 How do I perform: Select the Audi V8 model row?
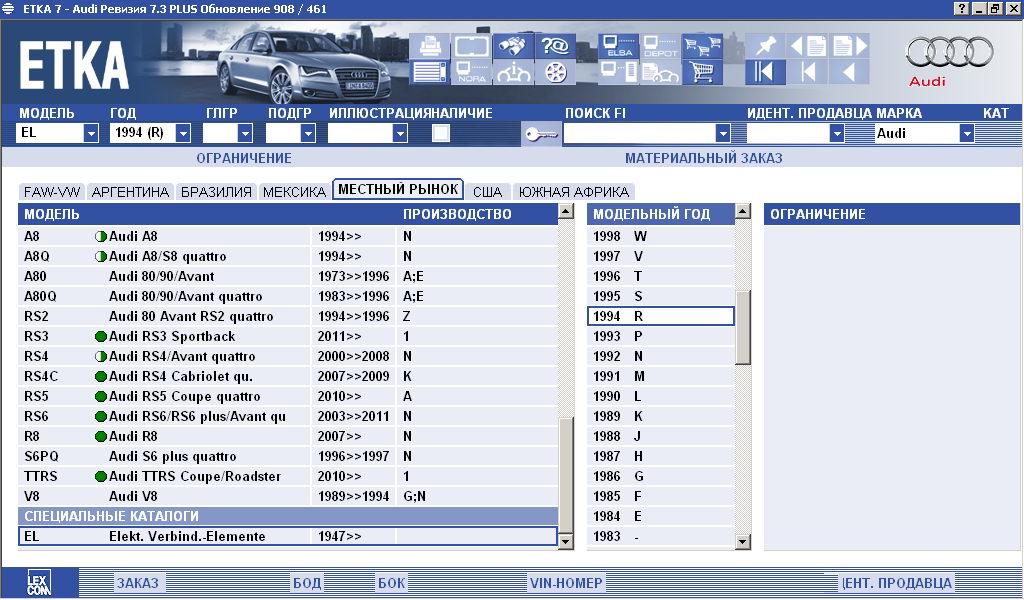(288, 496)
